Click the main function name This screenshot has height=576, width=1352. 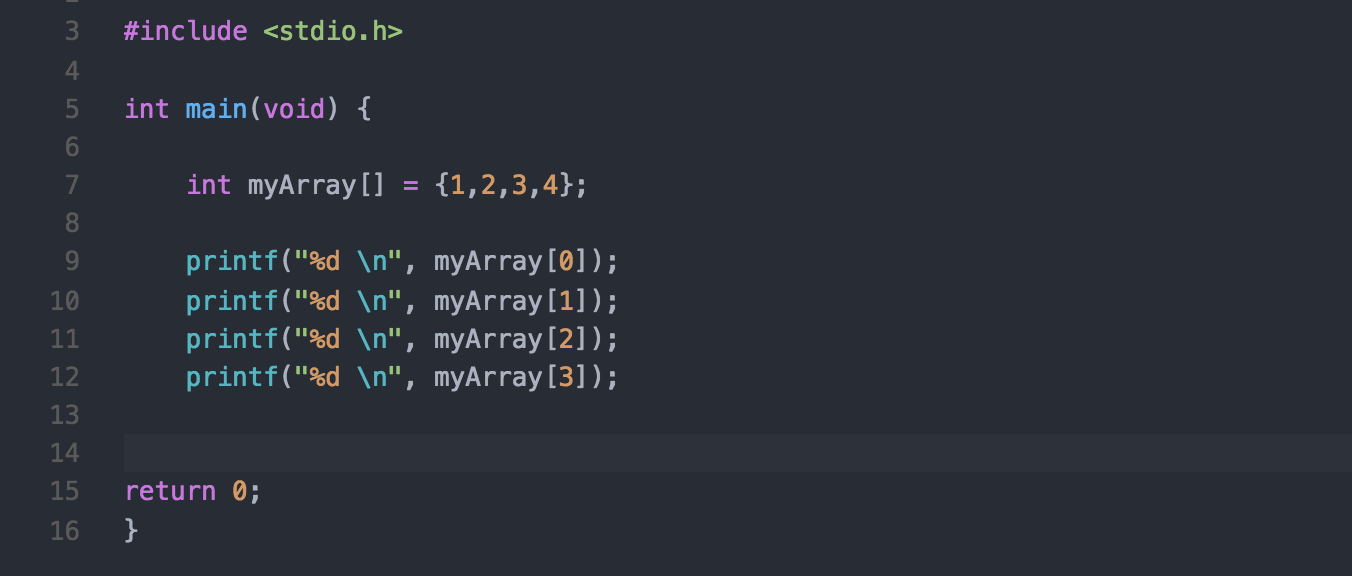pos(216,108)
